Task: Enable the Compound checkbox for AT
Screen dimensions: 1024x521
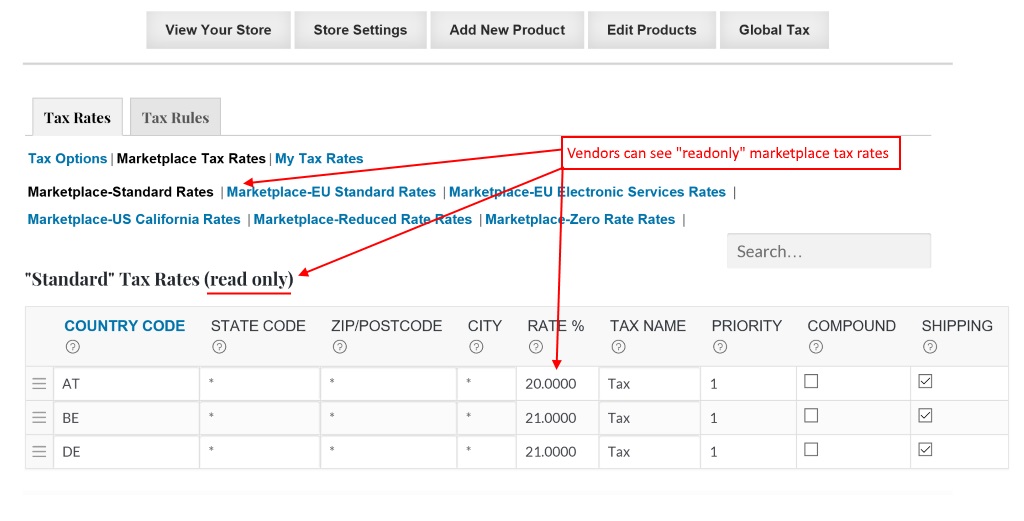Action: [x=811, y=382]
